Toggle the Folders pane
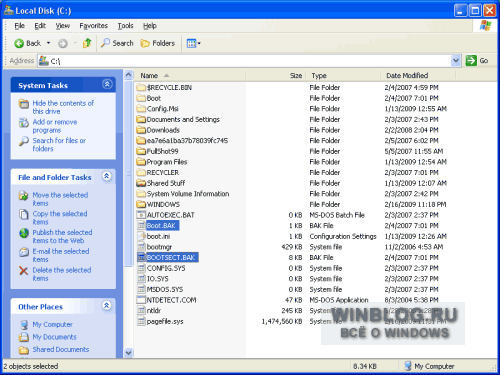Viewport: 500px width, 375px height. pyautogui.click(x=158, y=43)
